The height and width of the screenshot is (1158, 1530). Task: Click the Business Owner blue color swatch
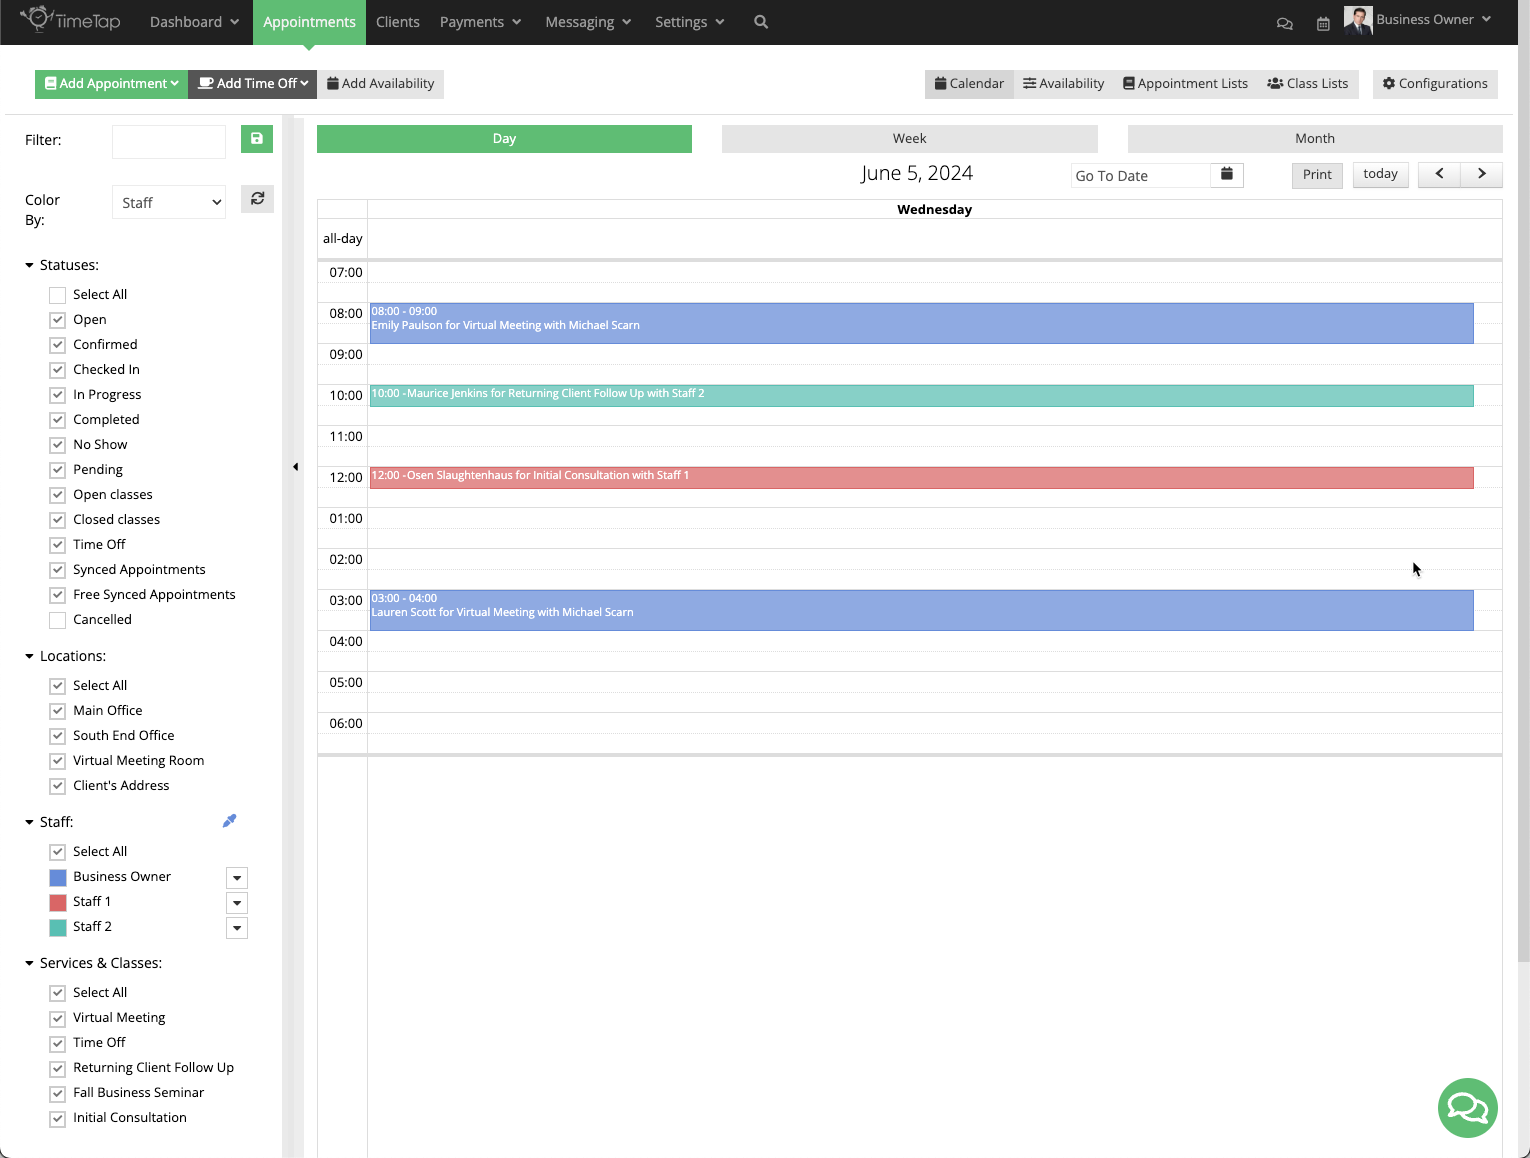[57, 877]
